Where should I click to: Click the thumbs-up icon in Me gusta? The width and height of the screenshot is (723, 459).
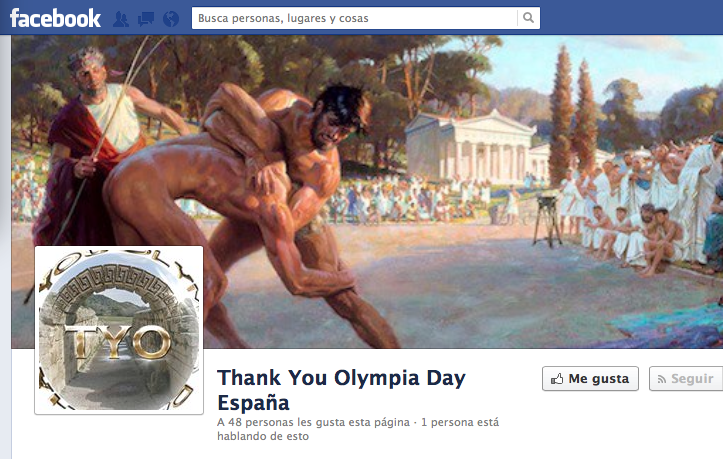[557, 379]
